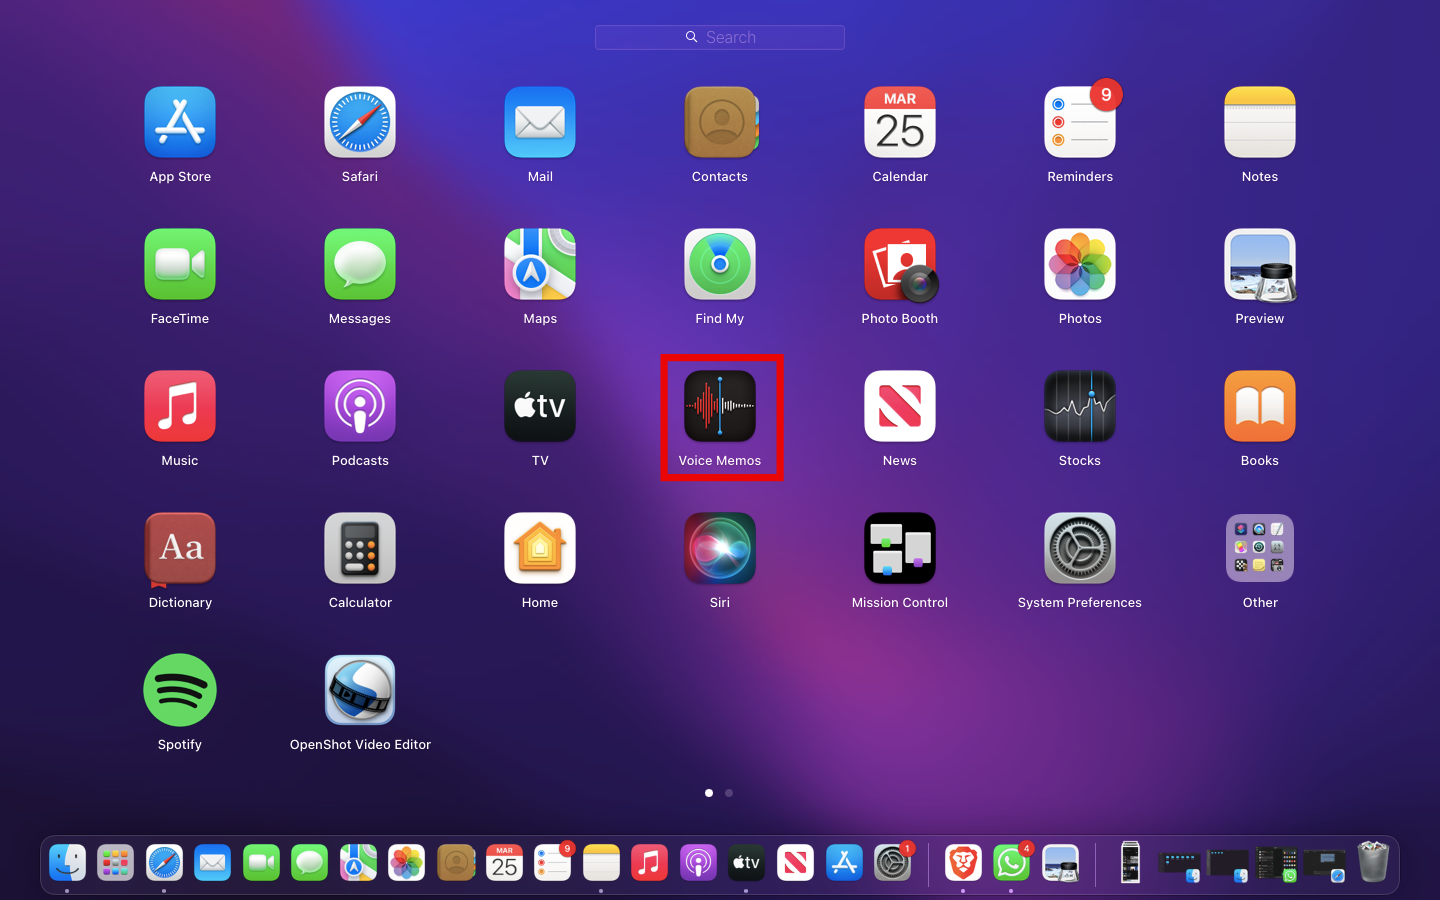The image size is (1440, 900).
Task: Launch the Calculator app
Action: click(360, 549)
